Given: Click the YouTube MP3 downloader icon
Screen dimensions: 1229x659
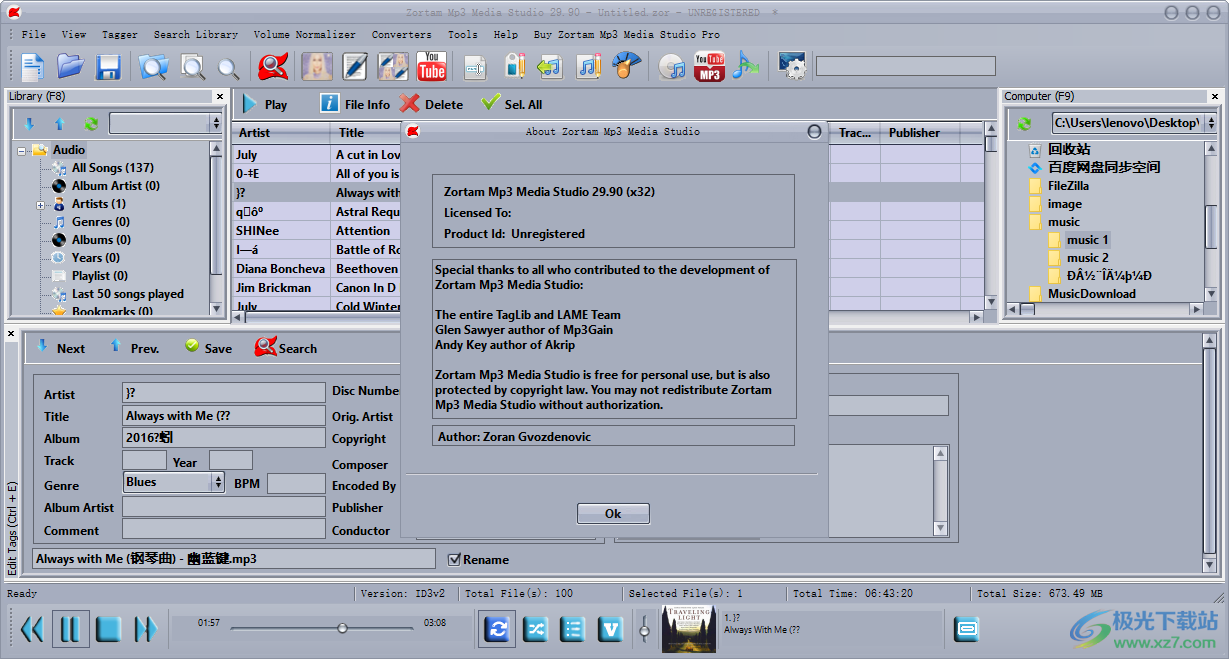Looking at the screenshot, I should coord(709,66).
